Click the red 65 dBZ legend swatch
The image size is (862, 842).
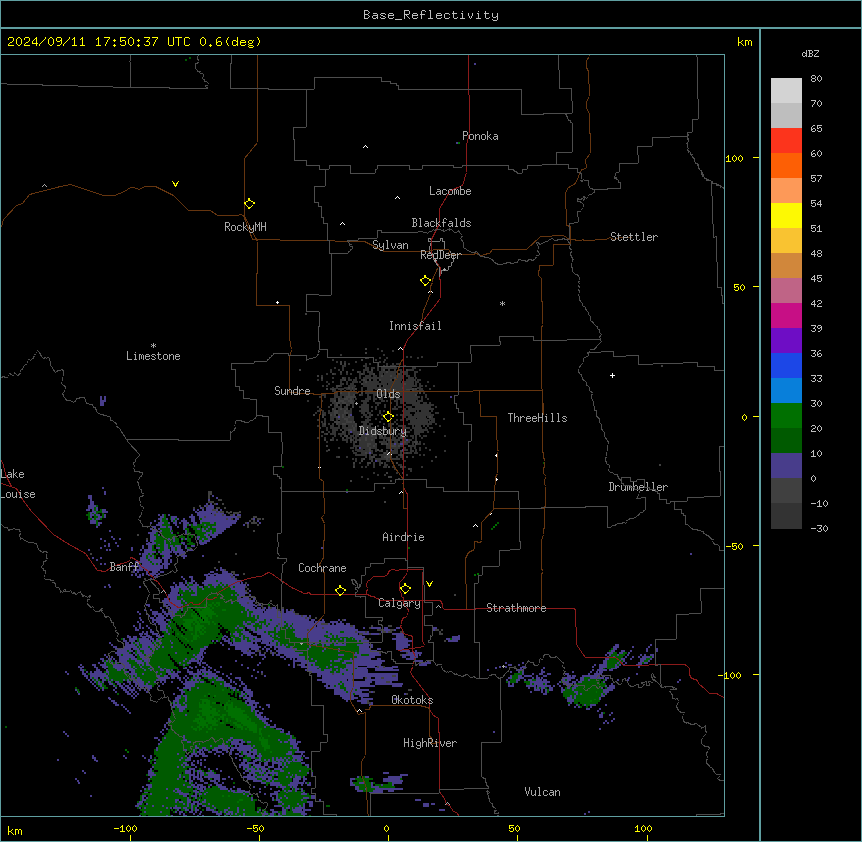click(x=786, y=141)
